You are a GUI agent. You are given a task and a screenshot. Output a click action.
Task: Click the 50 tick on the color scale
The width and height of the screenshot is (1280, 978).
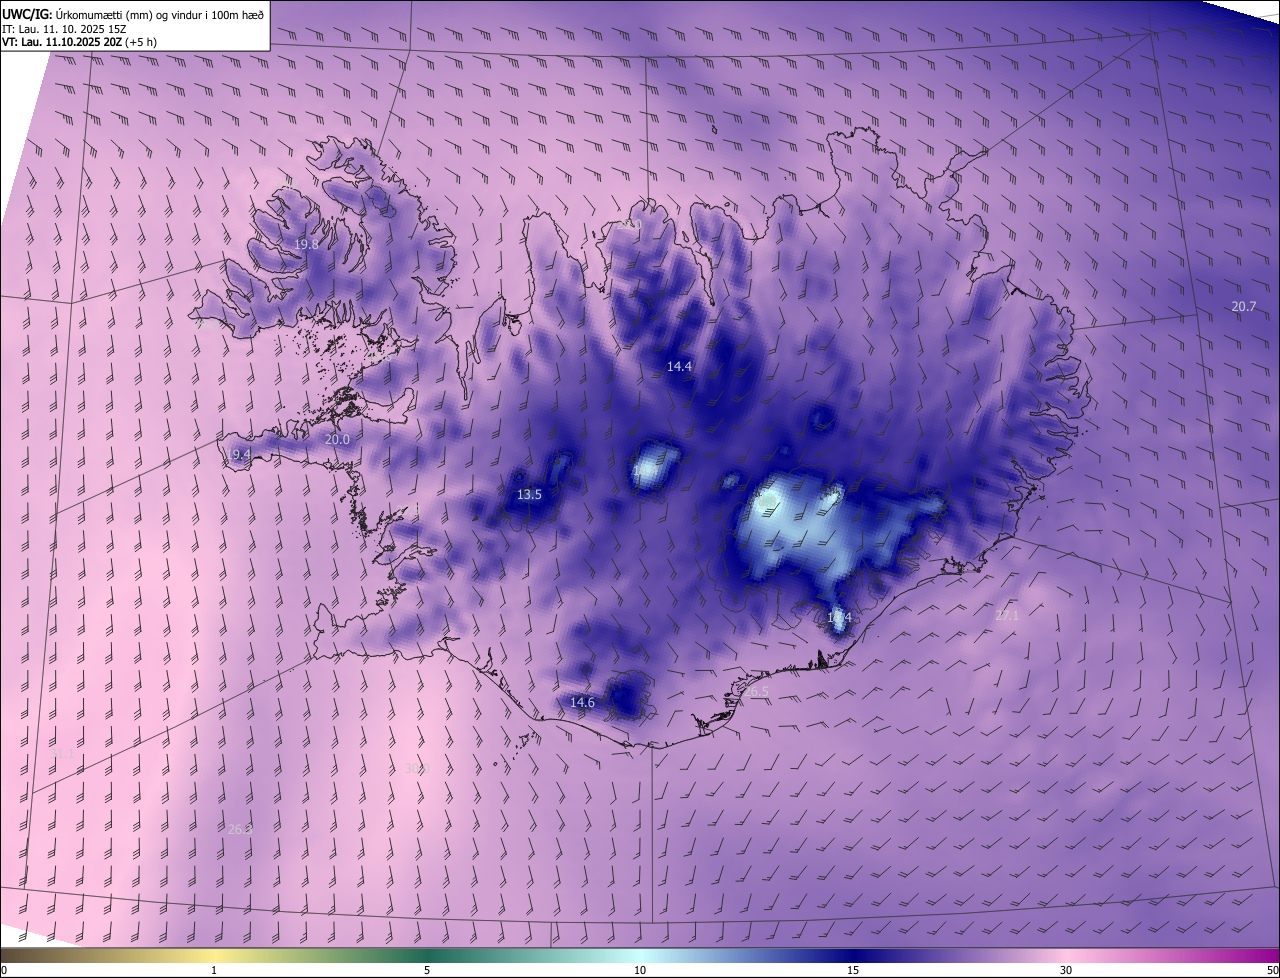[1272, 970]
